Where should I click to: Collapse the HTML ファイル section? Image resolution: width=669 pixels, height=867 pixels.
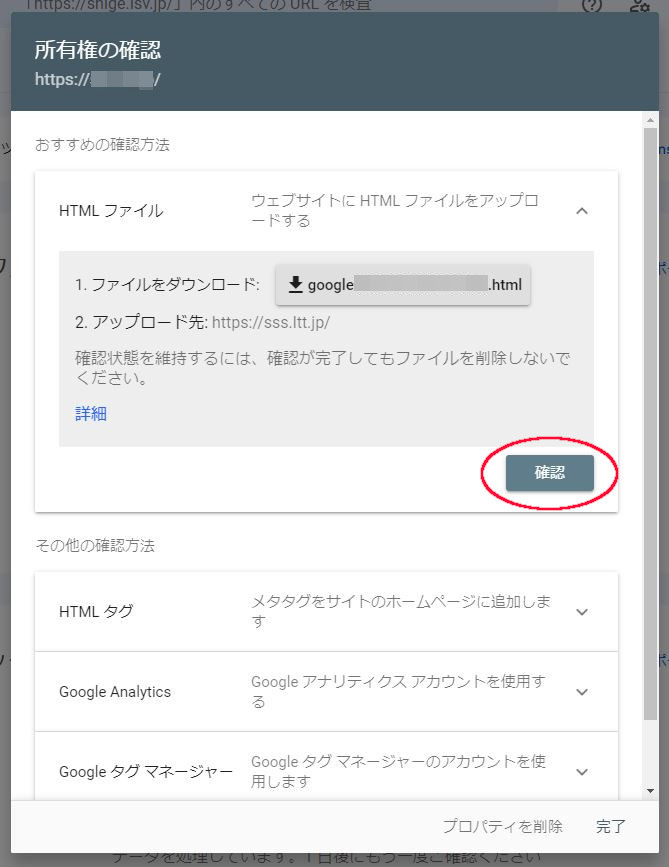pos(582,211)
